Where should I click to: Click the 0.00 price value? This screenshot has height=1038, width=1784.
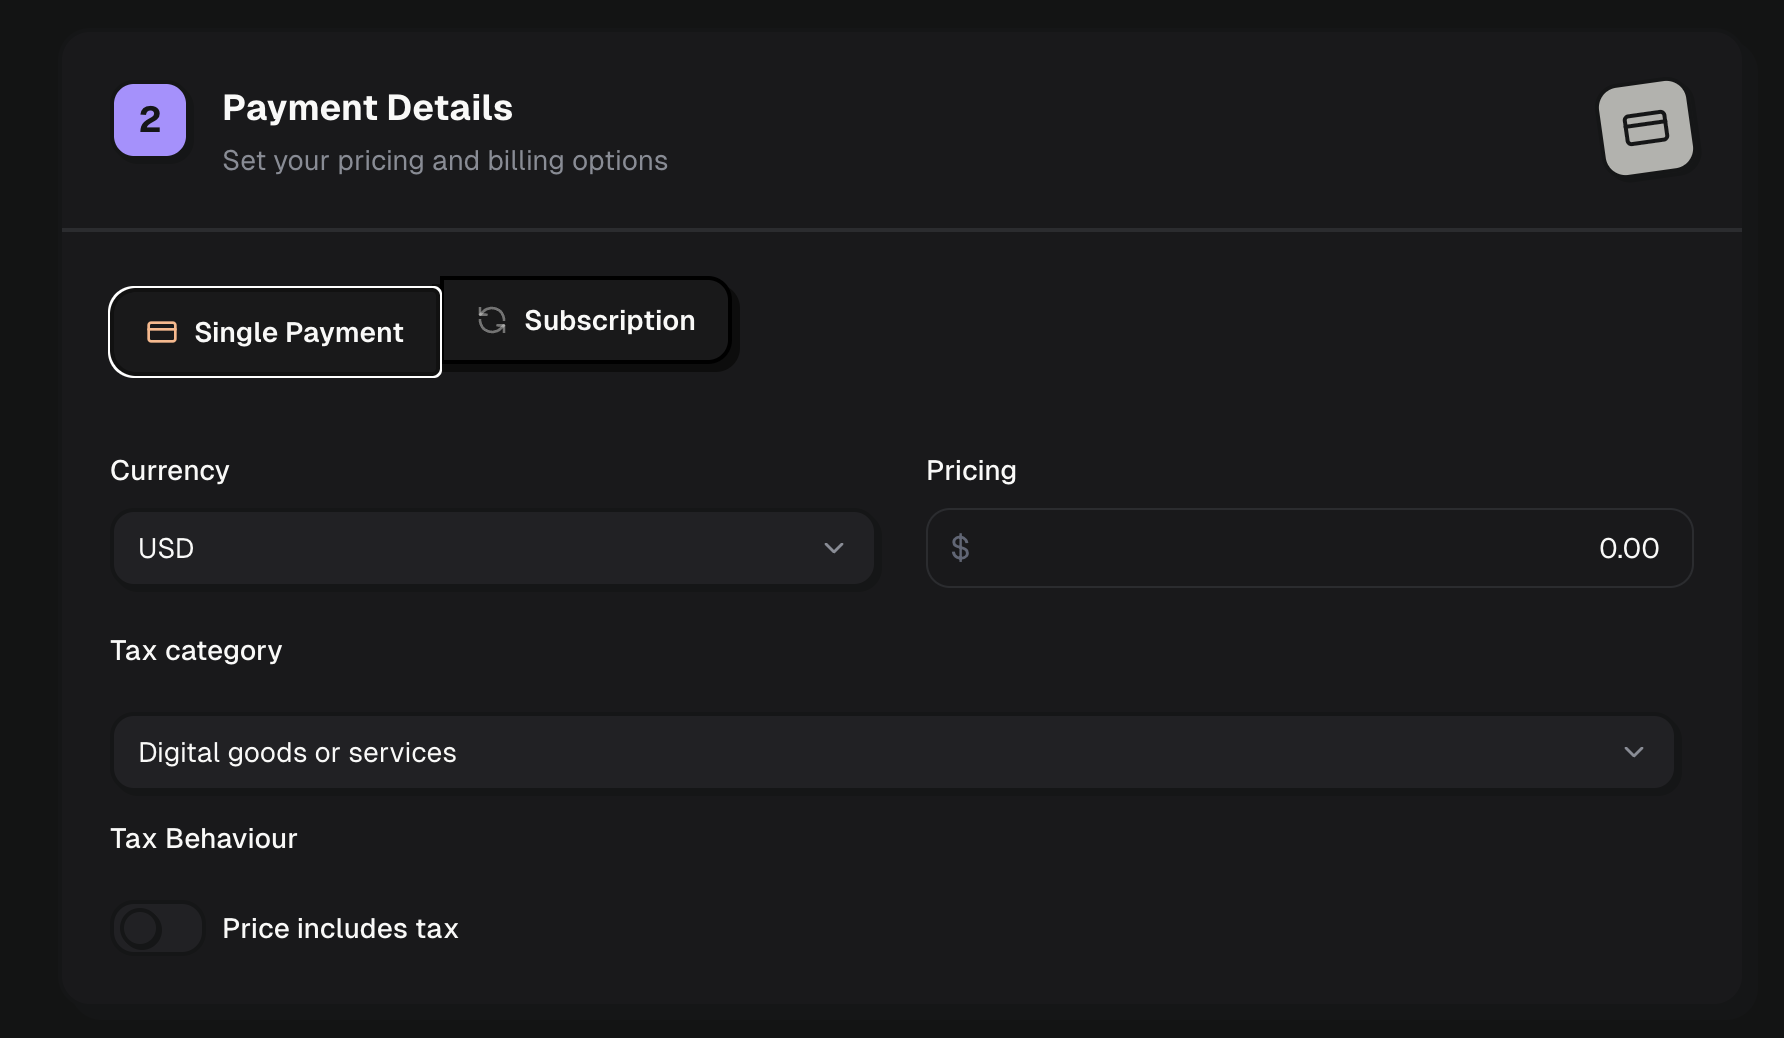tap(1628, 548)
